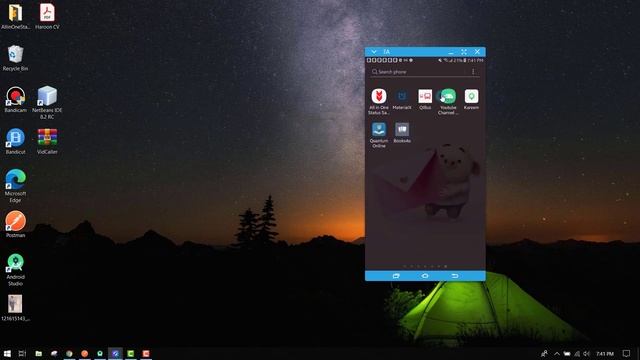
Task: Switch to Postman on the taskbar
Action: click(84, 353)
